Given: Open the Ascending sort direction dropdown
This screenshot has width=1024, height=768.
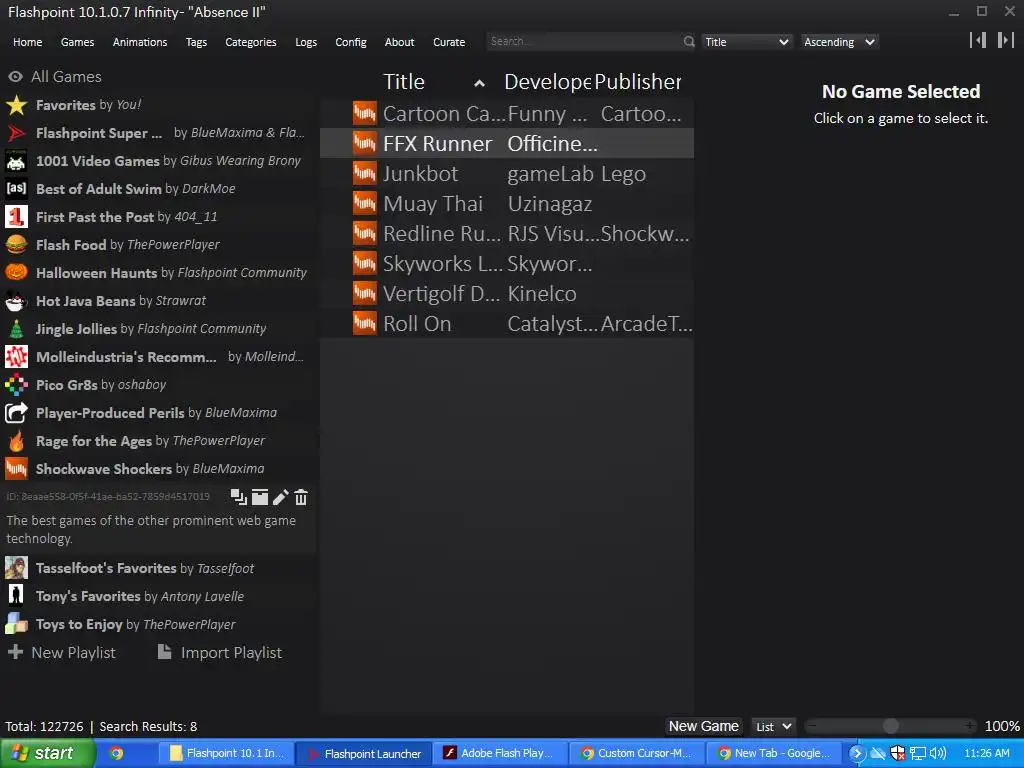Looking at the screenshot, I should click(x=839, y=42).
